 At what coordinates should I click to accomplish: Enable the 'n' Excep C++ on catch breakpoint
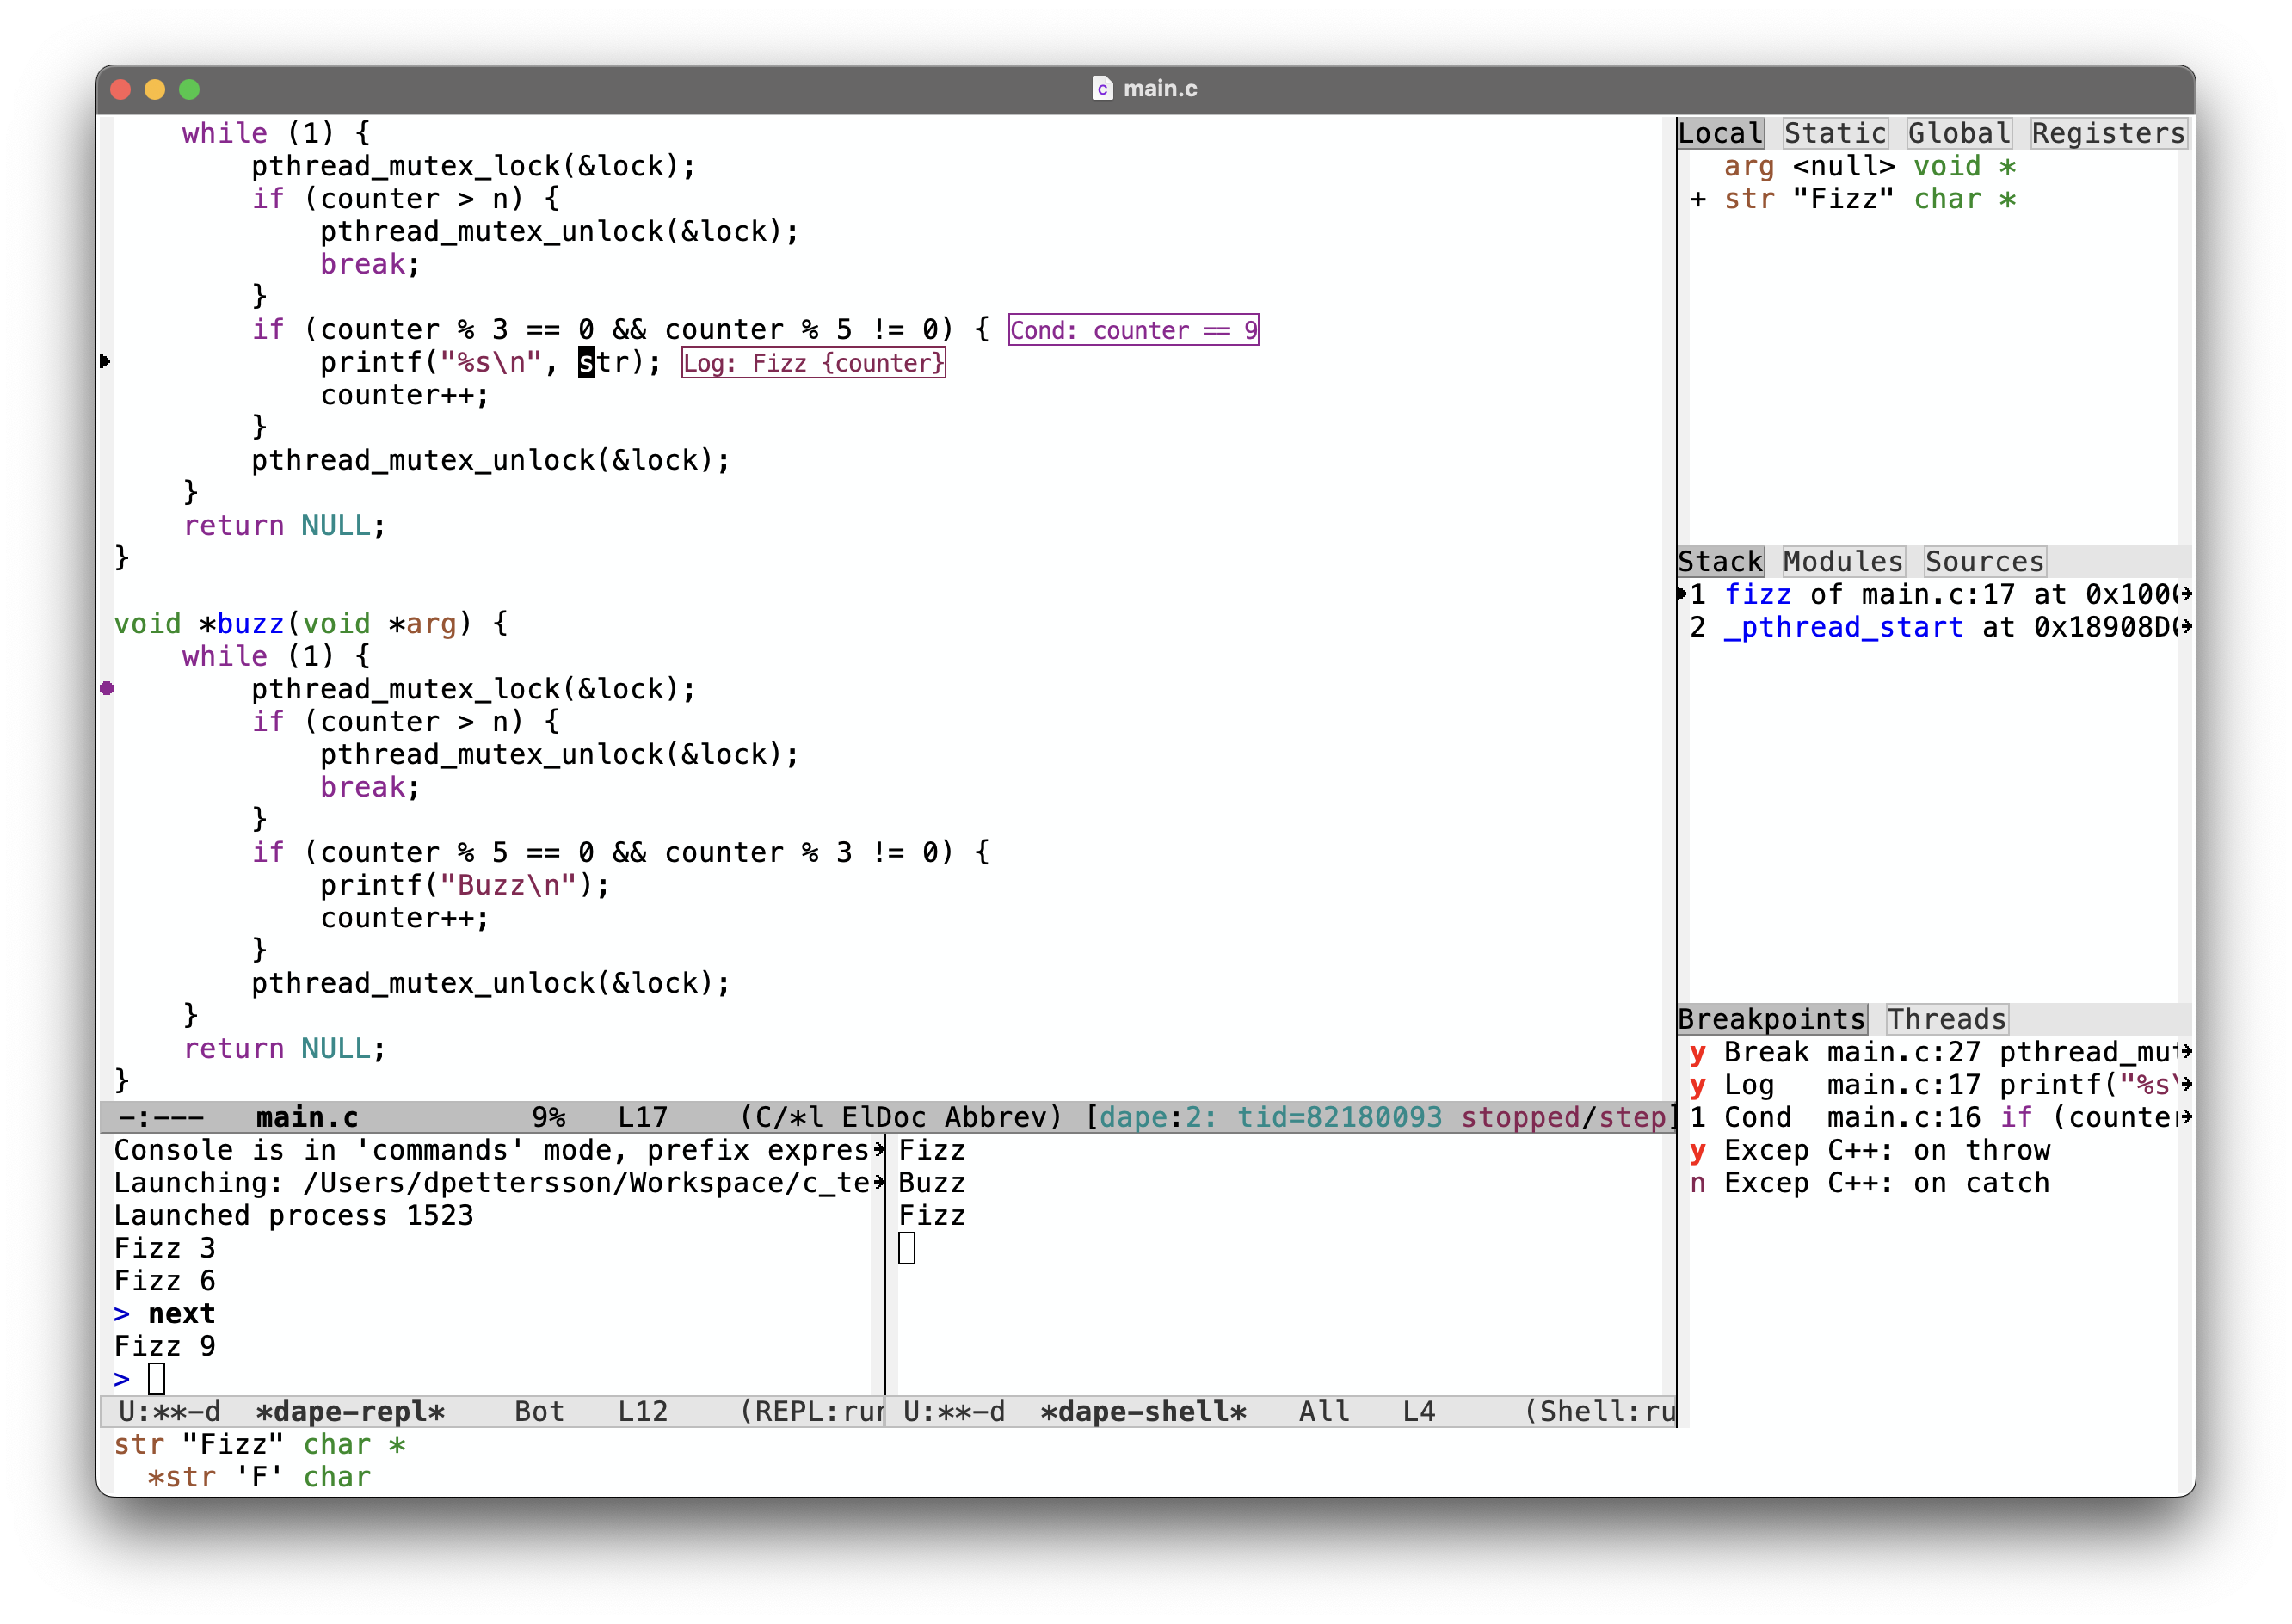[1697, 1183]
